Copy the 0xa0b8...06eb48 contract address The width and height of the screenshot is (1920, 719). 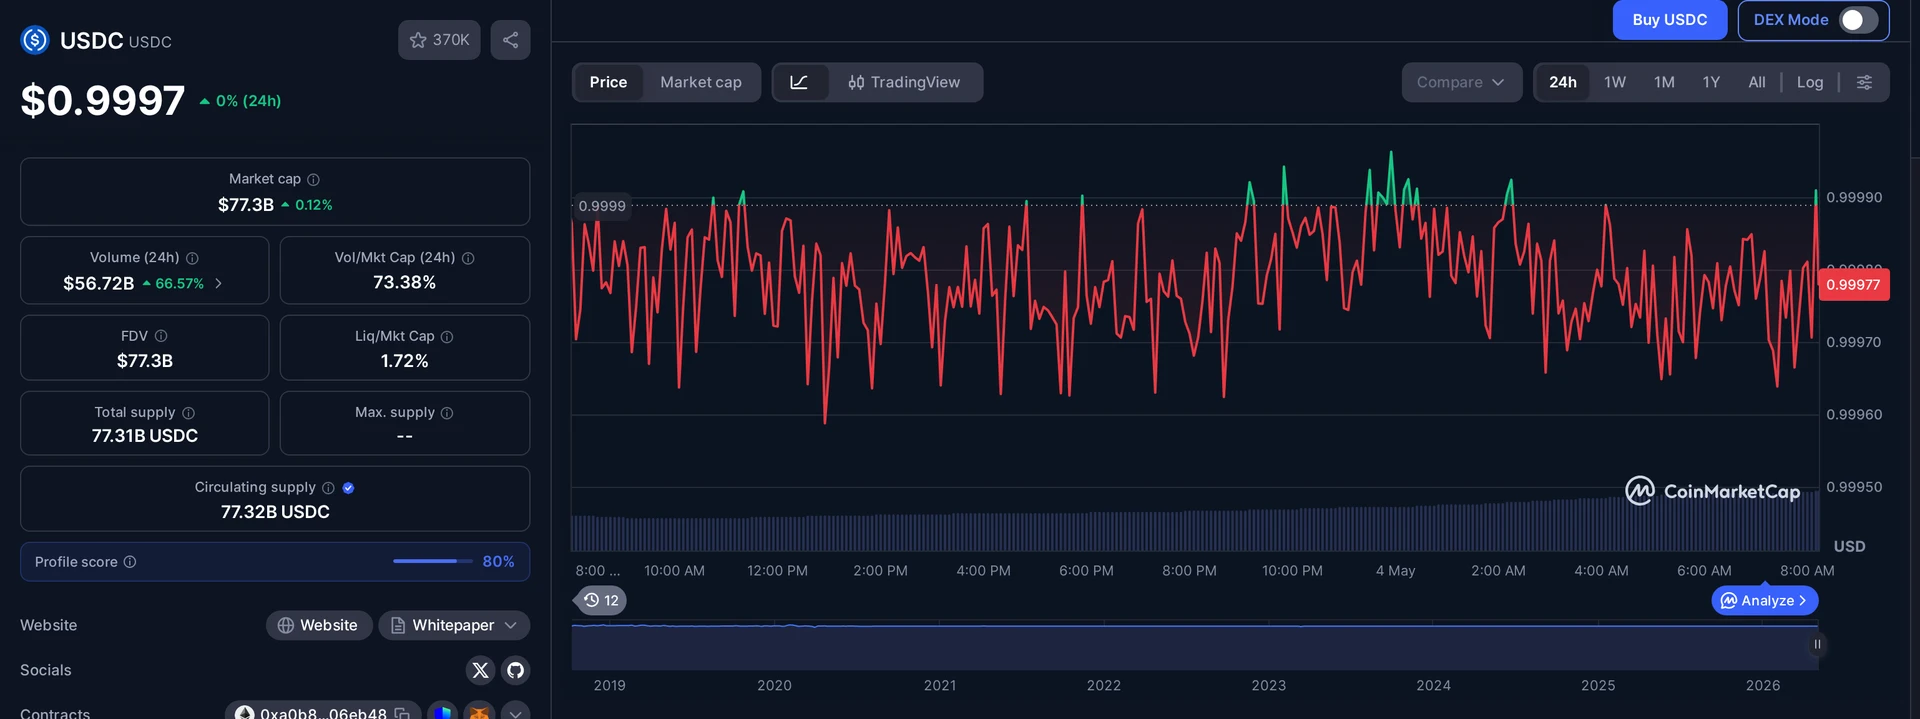(x=402, y=713)
